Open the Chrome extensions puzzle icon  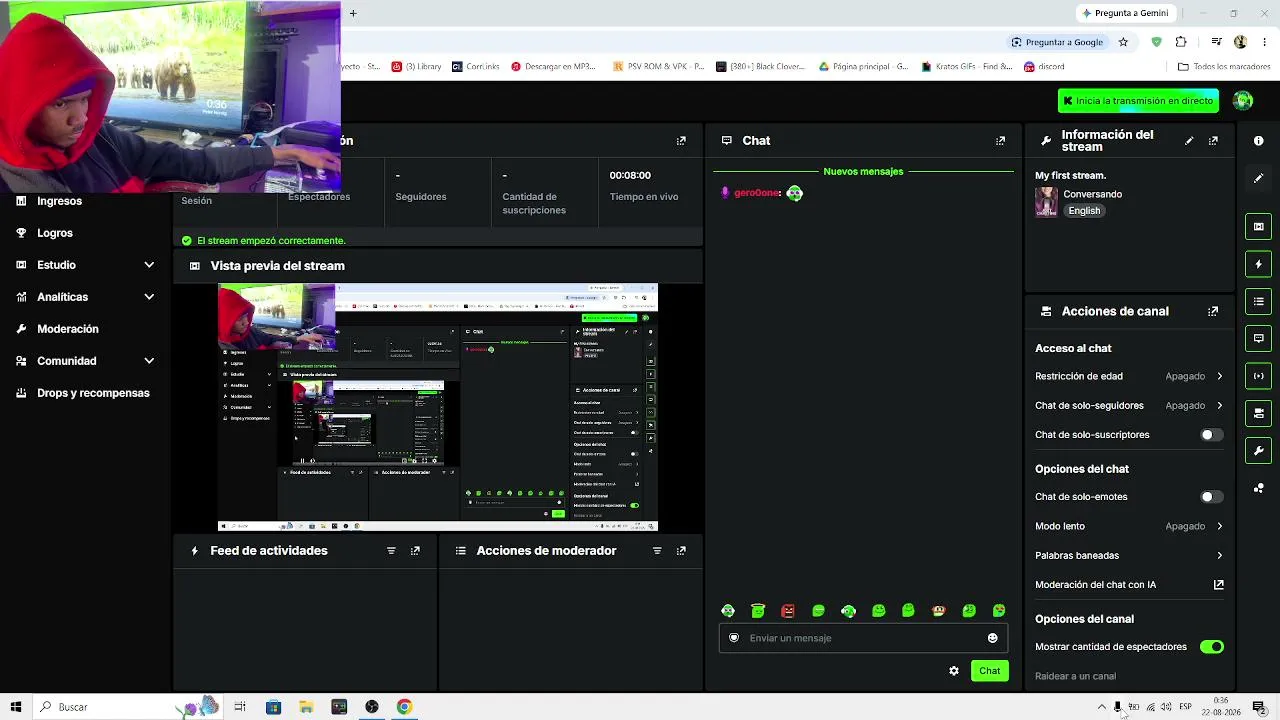pos(1181,42)
